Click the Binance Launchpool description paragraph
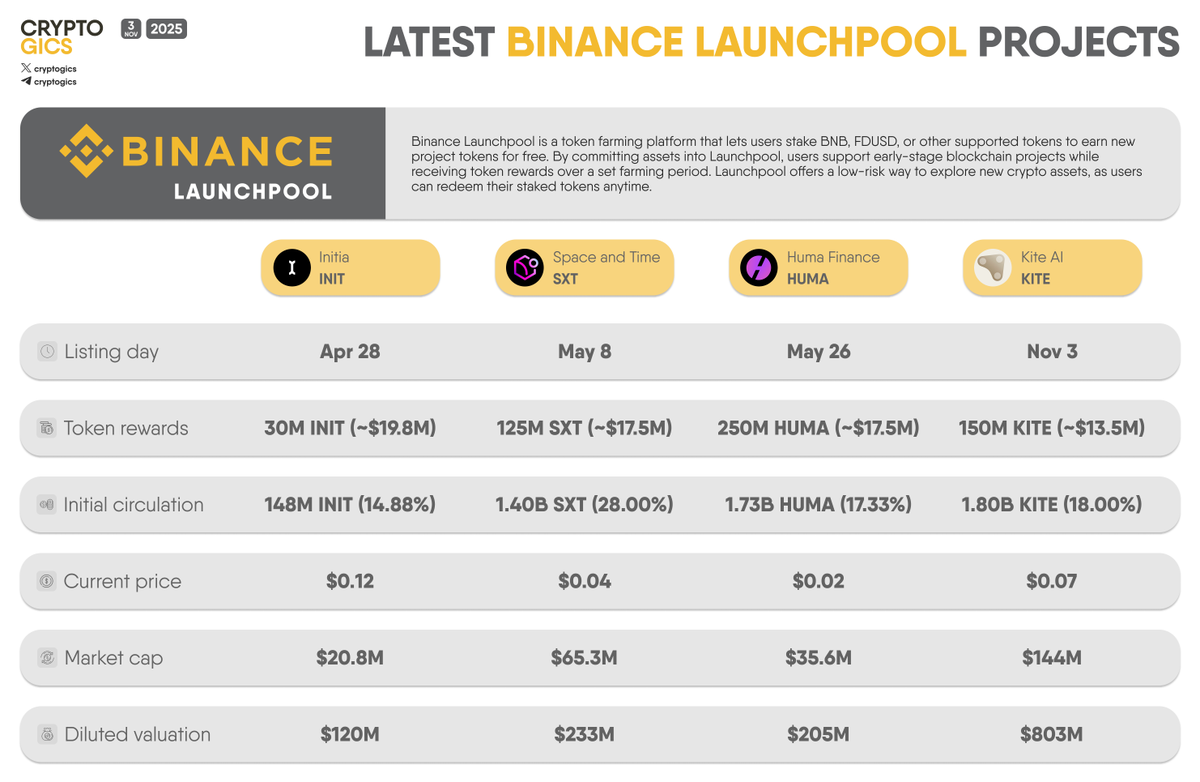 776,164
